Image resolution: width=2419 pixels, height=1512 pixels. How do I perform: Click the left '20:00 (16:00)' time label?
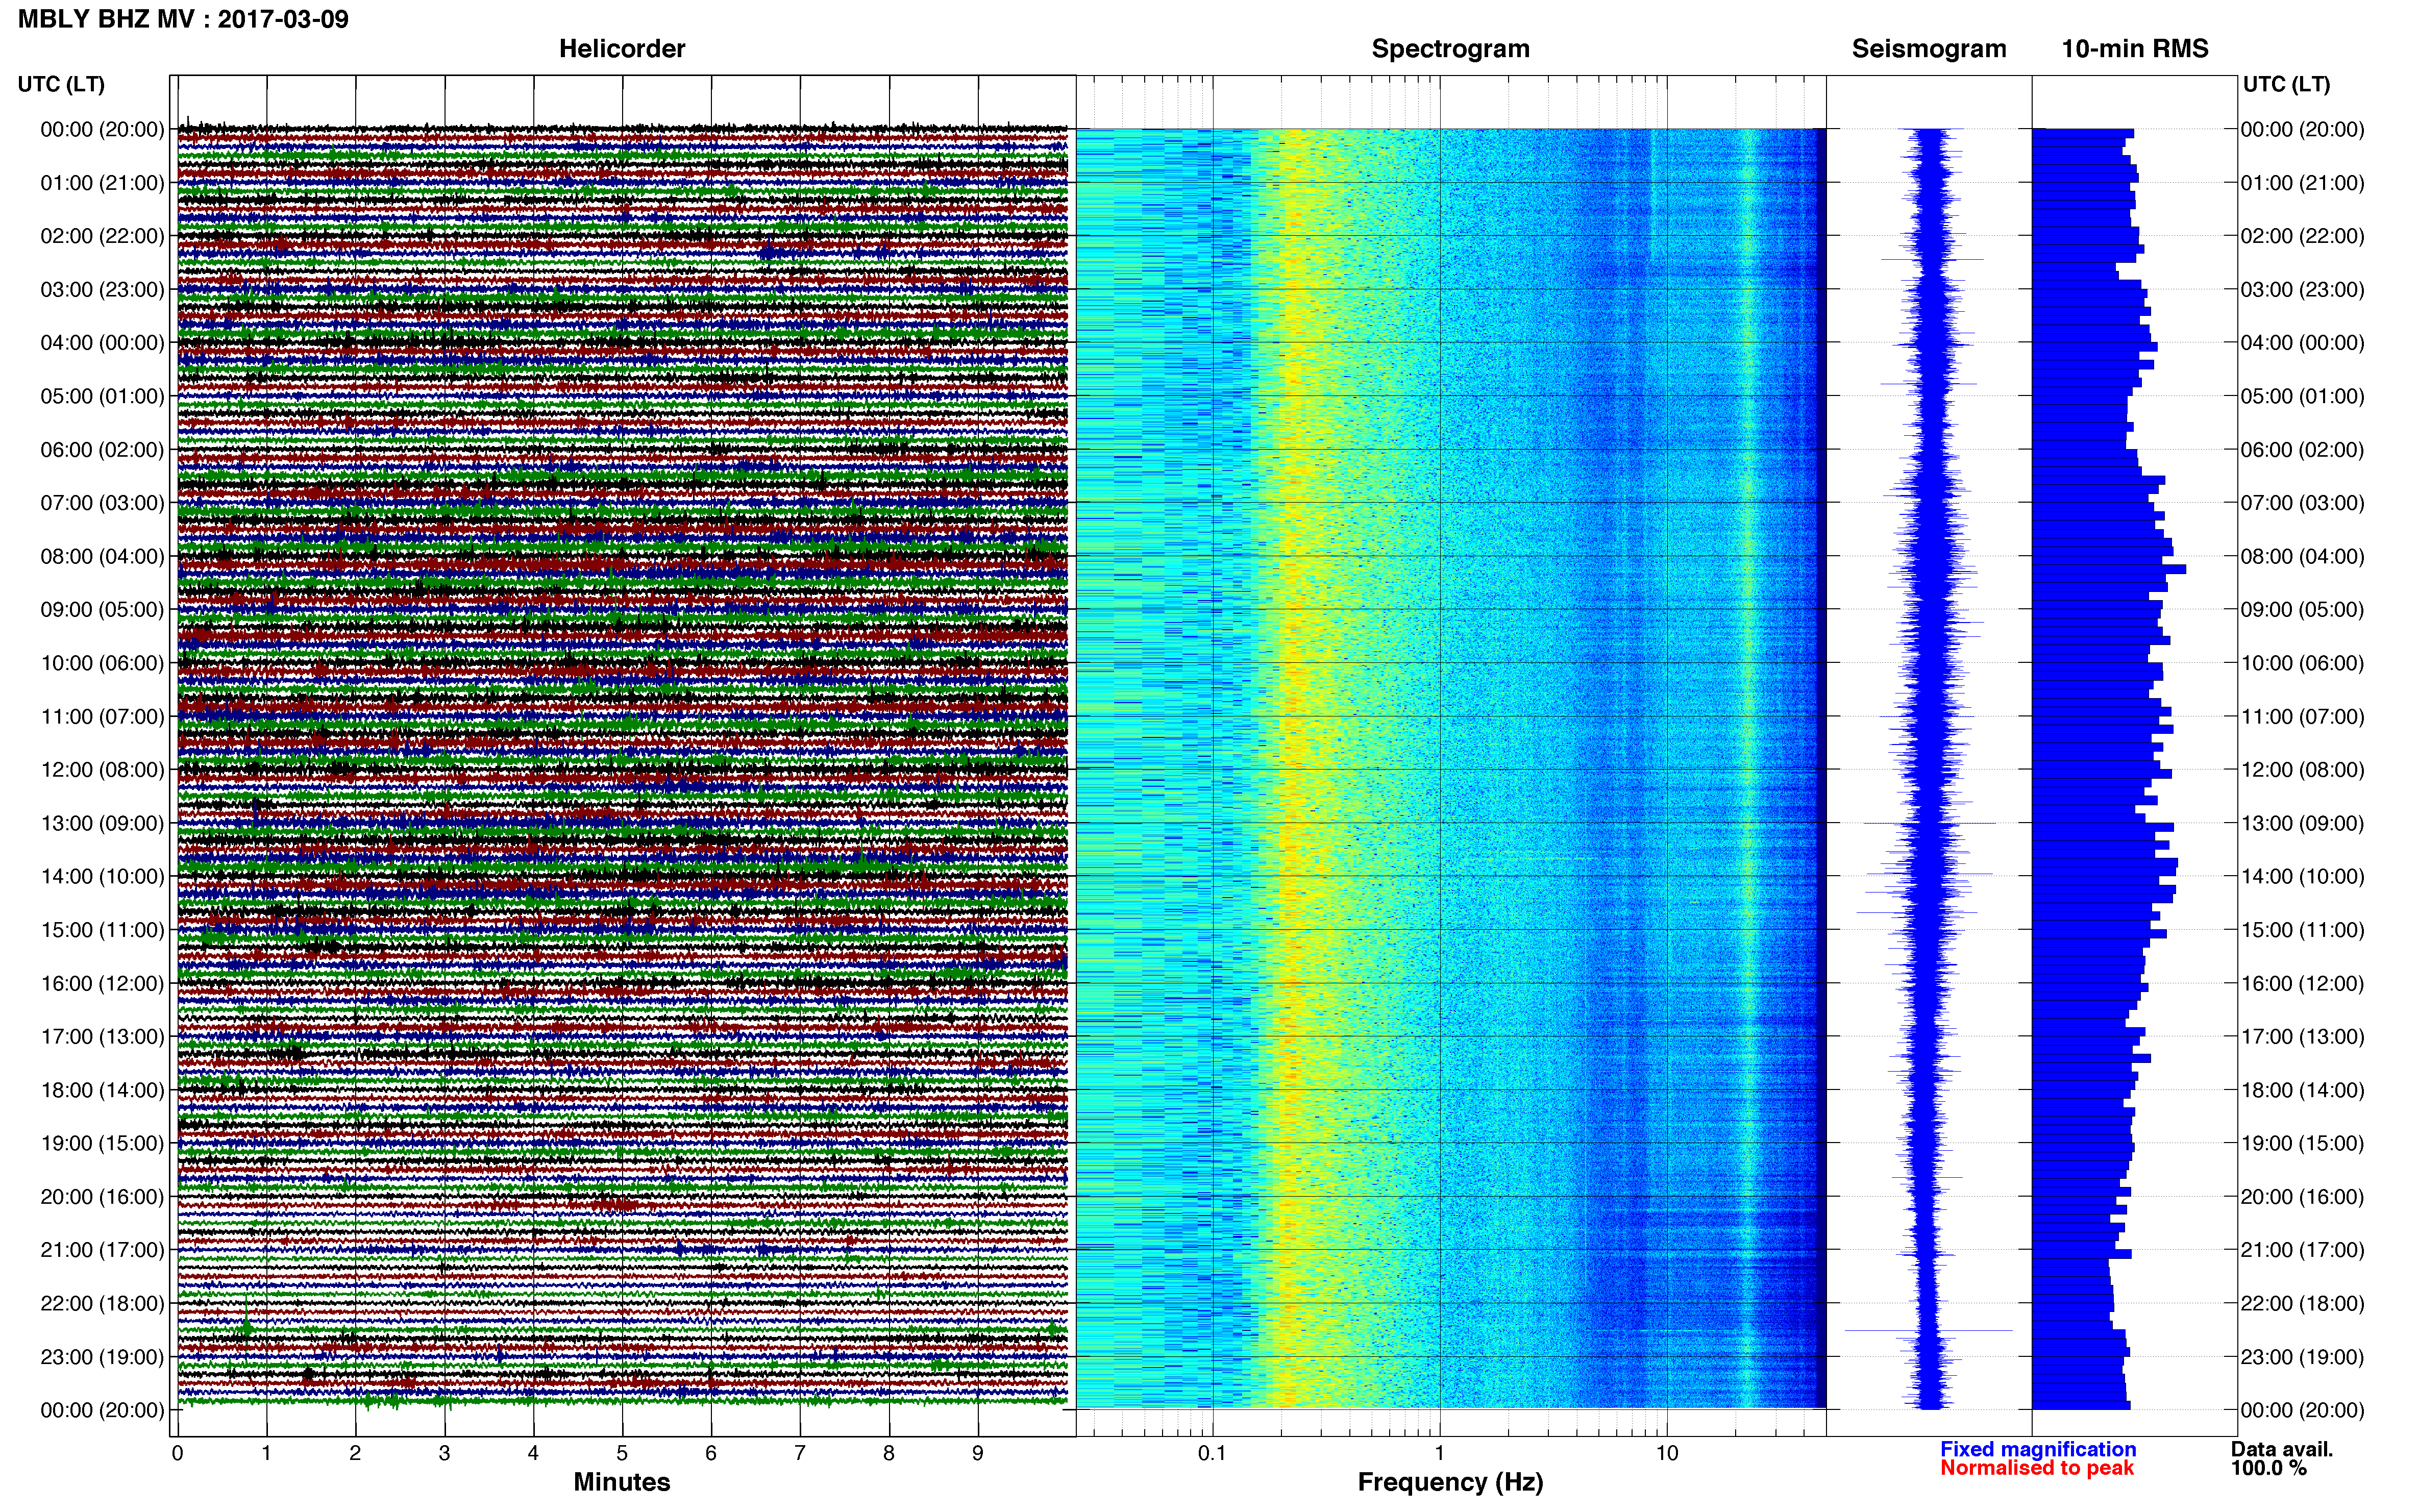pos(102,1197)
